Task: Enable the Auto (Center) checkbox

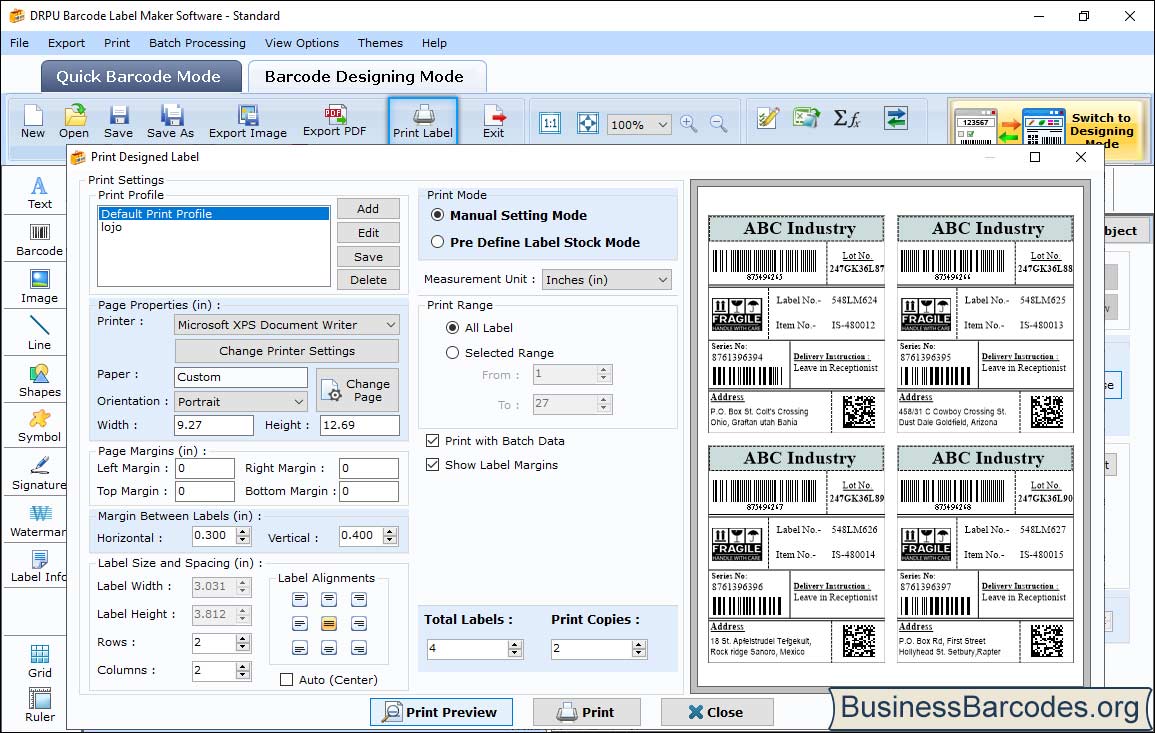Action: click(287, 680)
